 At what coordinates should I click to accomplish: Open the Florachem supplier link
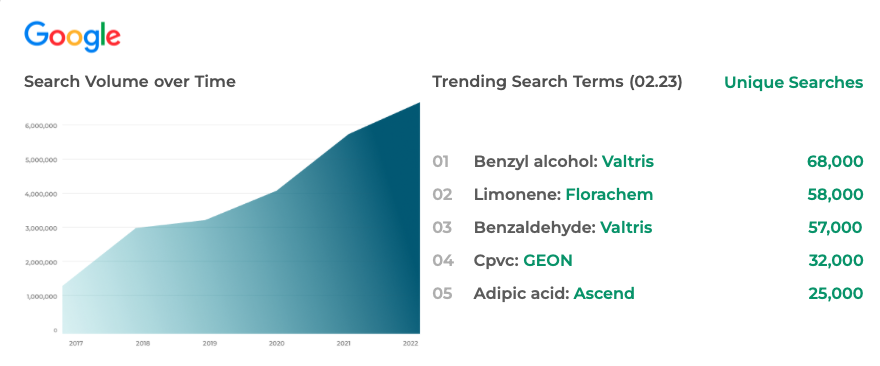(609, 195)
